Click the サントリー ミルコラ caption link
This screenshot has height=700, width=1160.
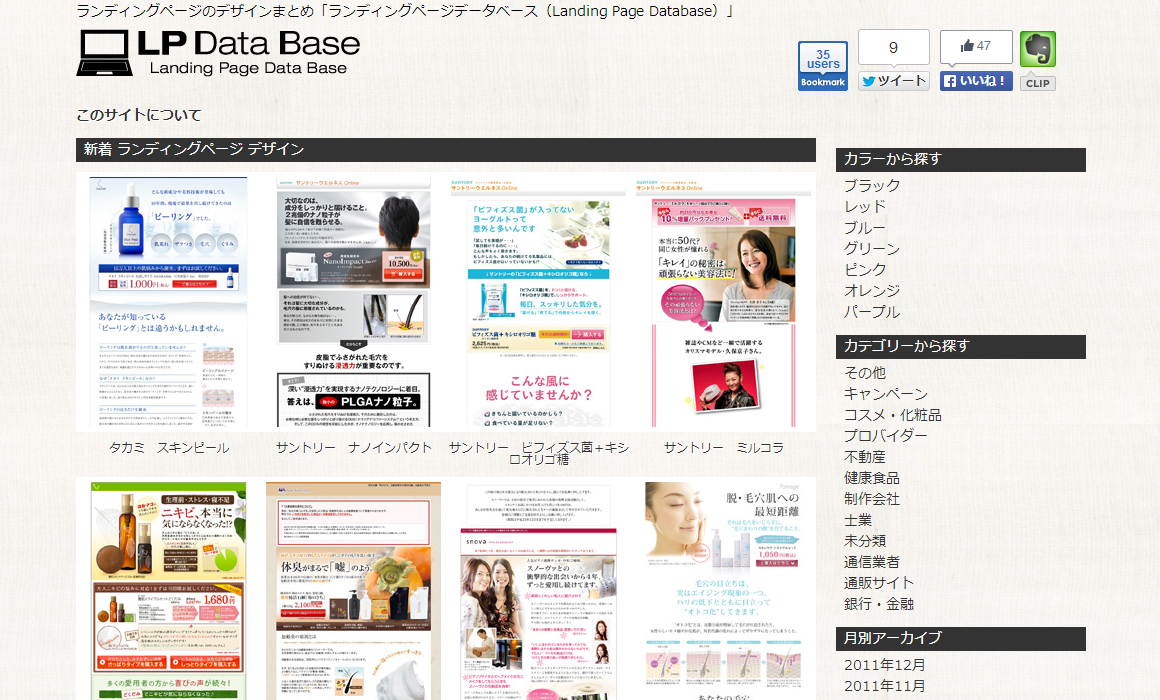[724, 448]
